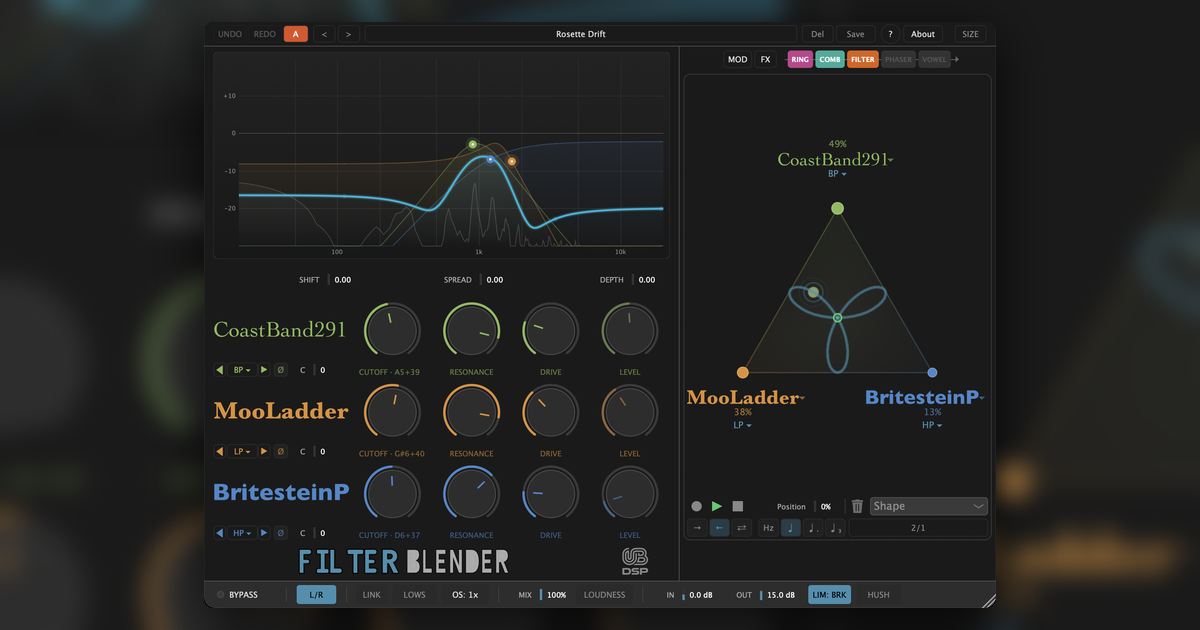
Task: Toggle L/R channel mode
Action: 316,595
